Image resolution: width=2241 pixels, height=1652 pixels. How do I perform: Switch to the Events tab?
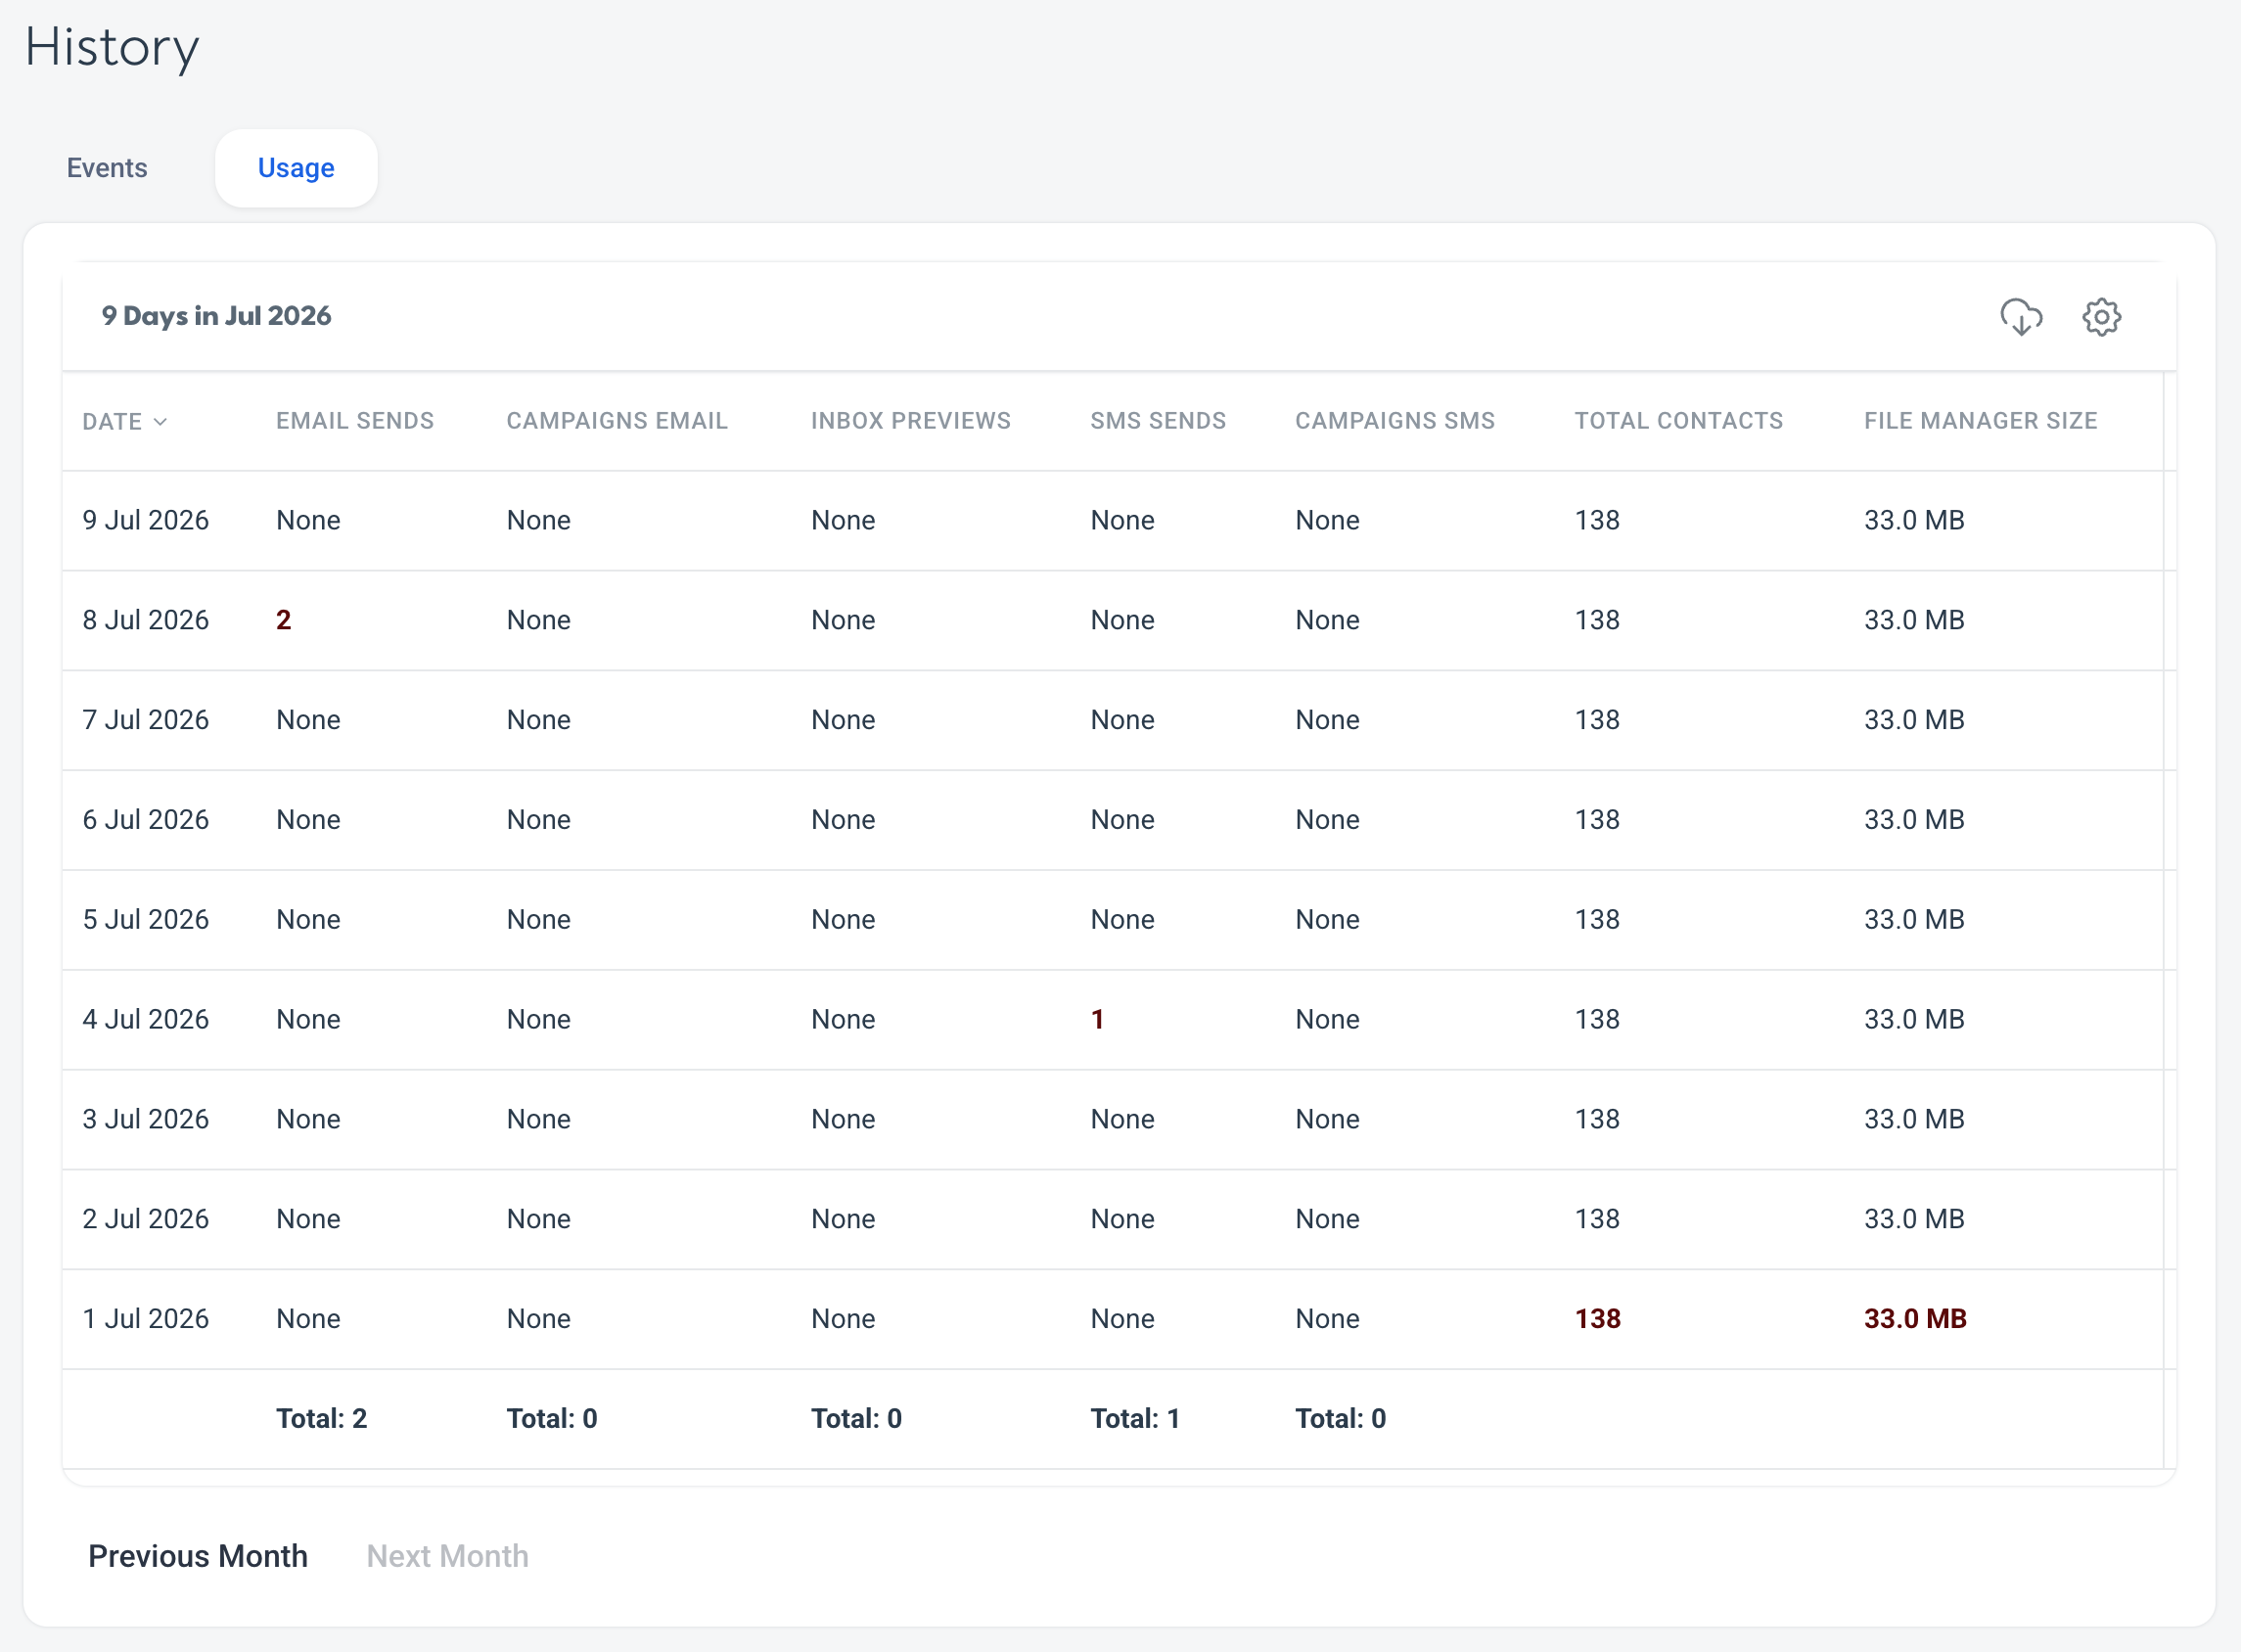(x=107, y=168)
